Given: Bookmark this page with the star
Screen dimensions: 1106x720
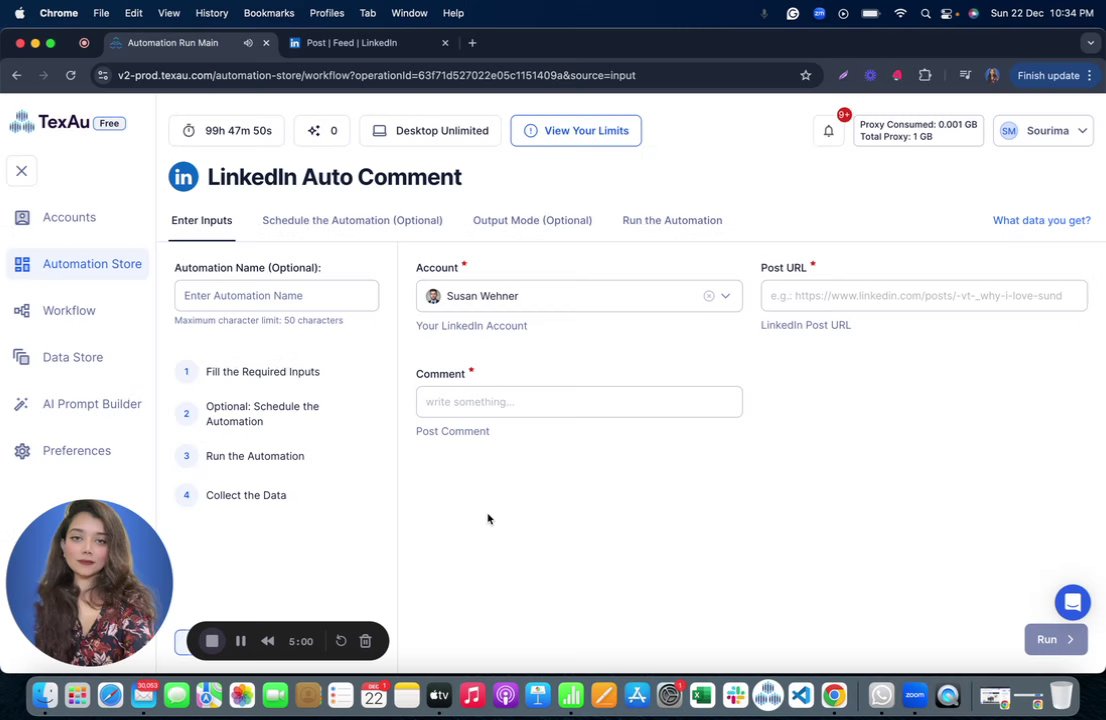Looking at the screenshot, I should (x=806, y=75).
